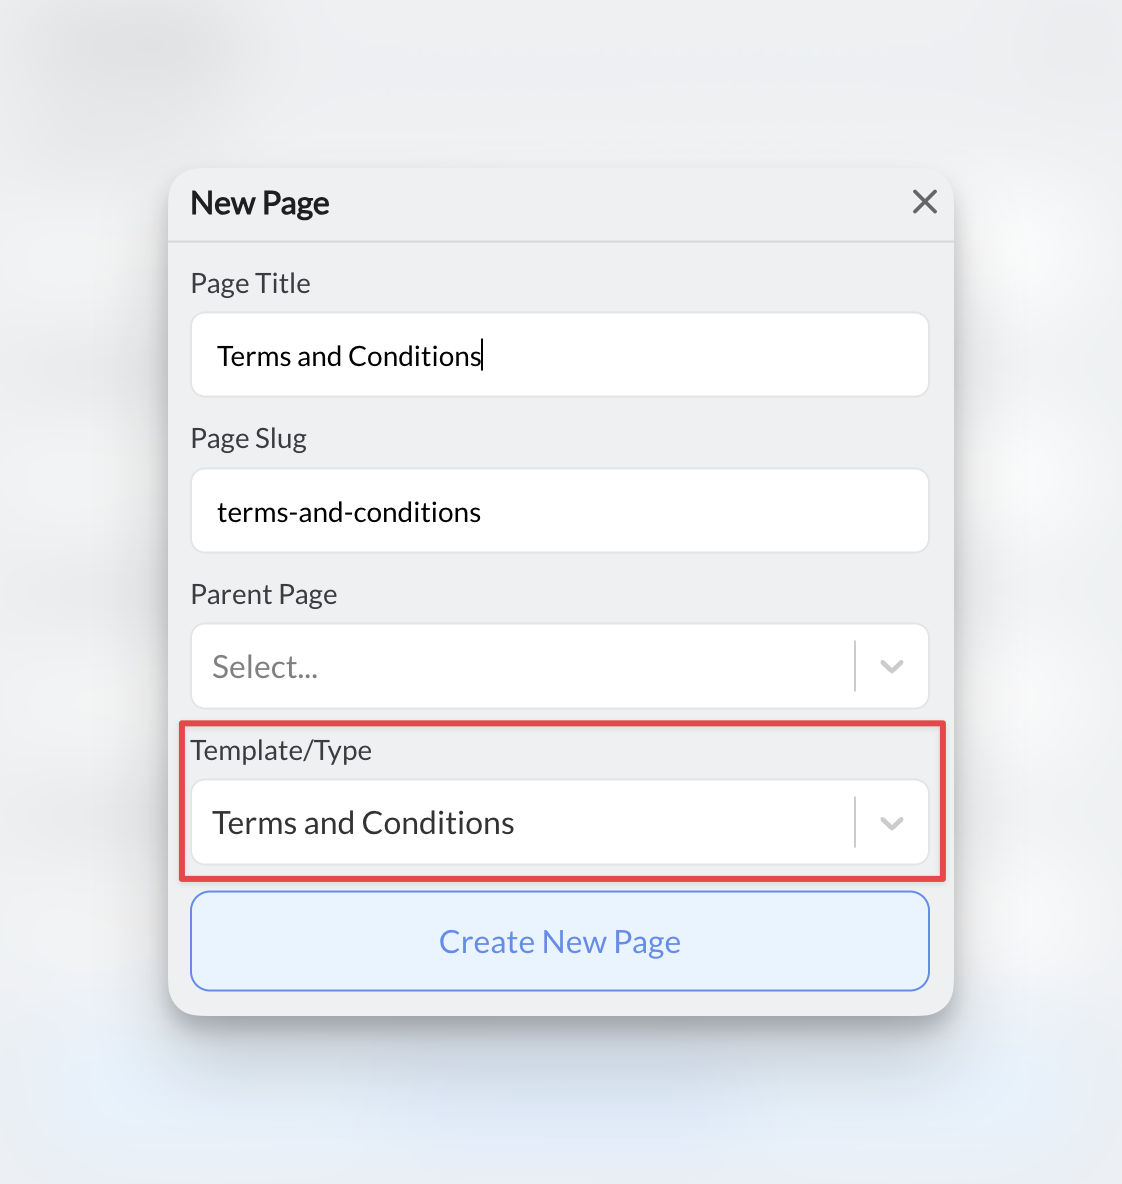Image resolution: width=1122 pixels, height=1184 pixels.
Task: Click the Page Slug input field
Action: [x=560, y=511]
